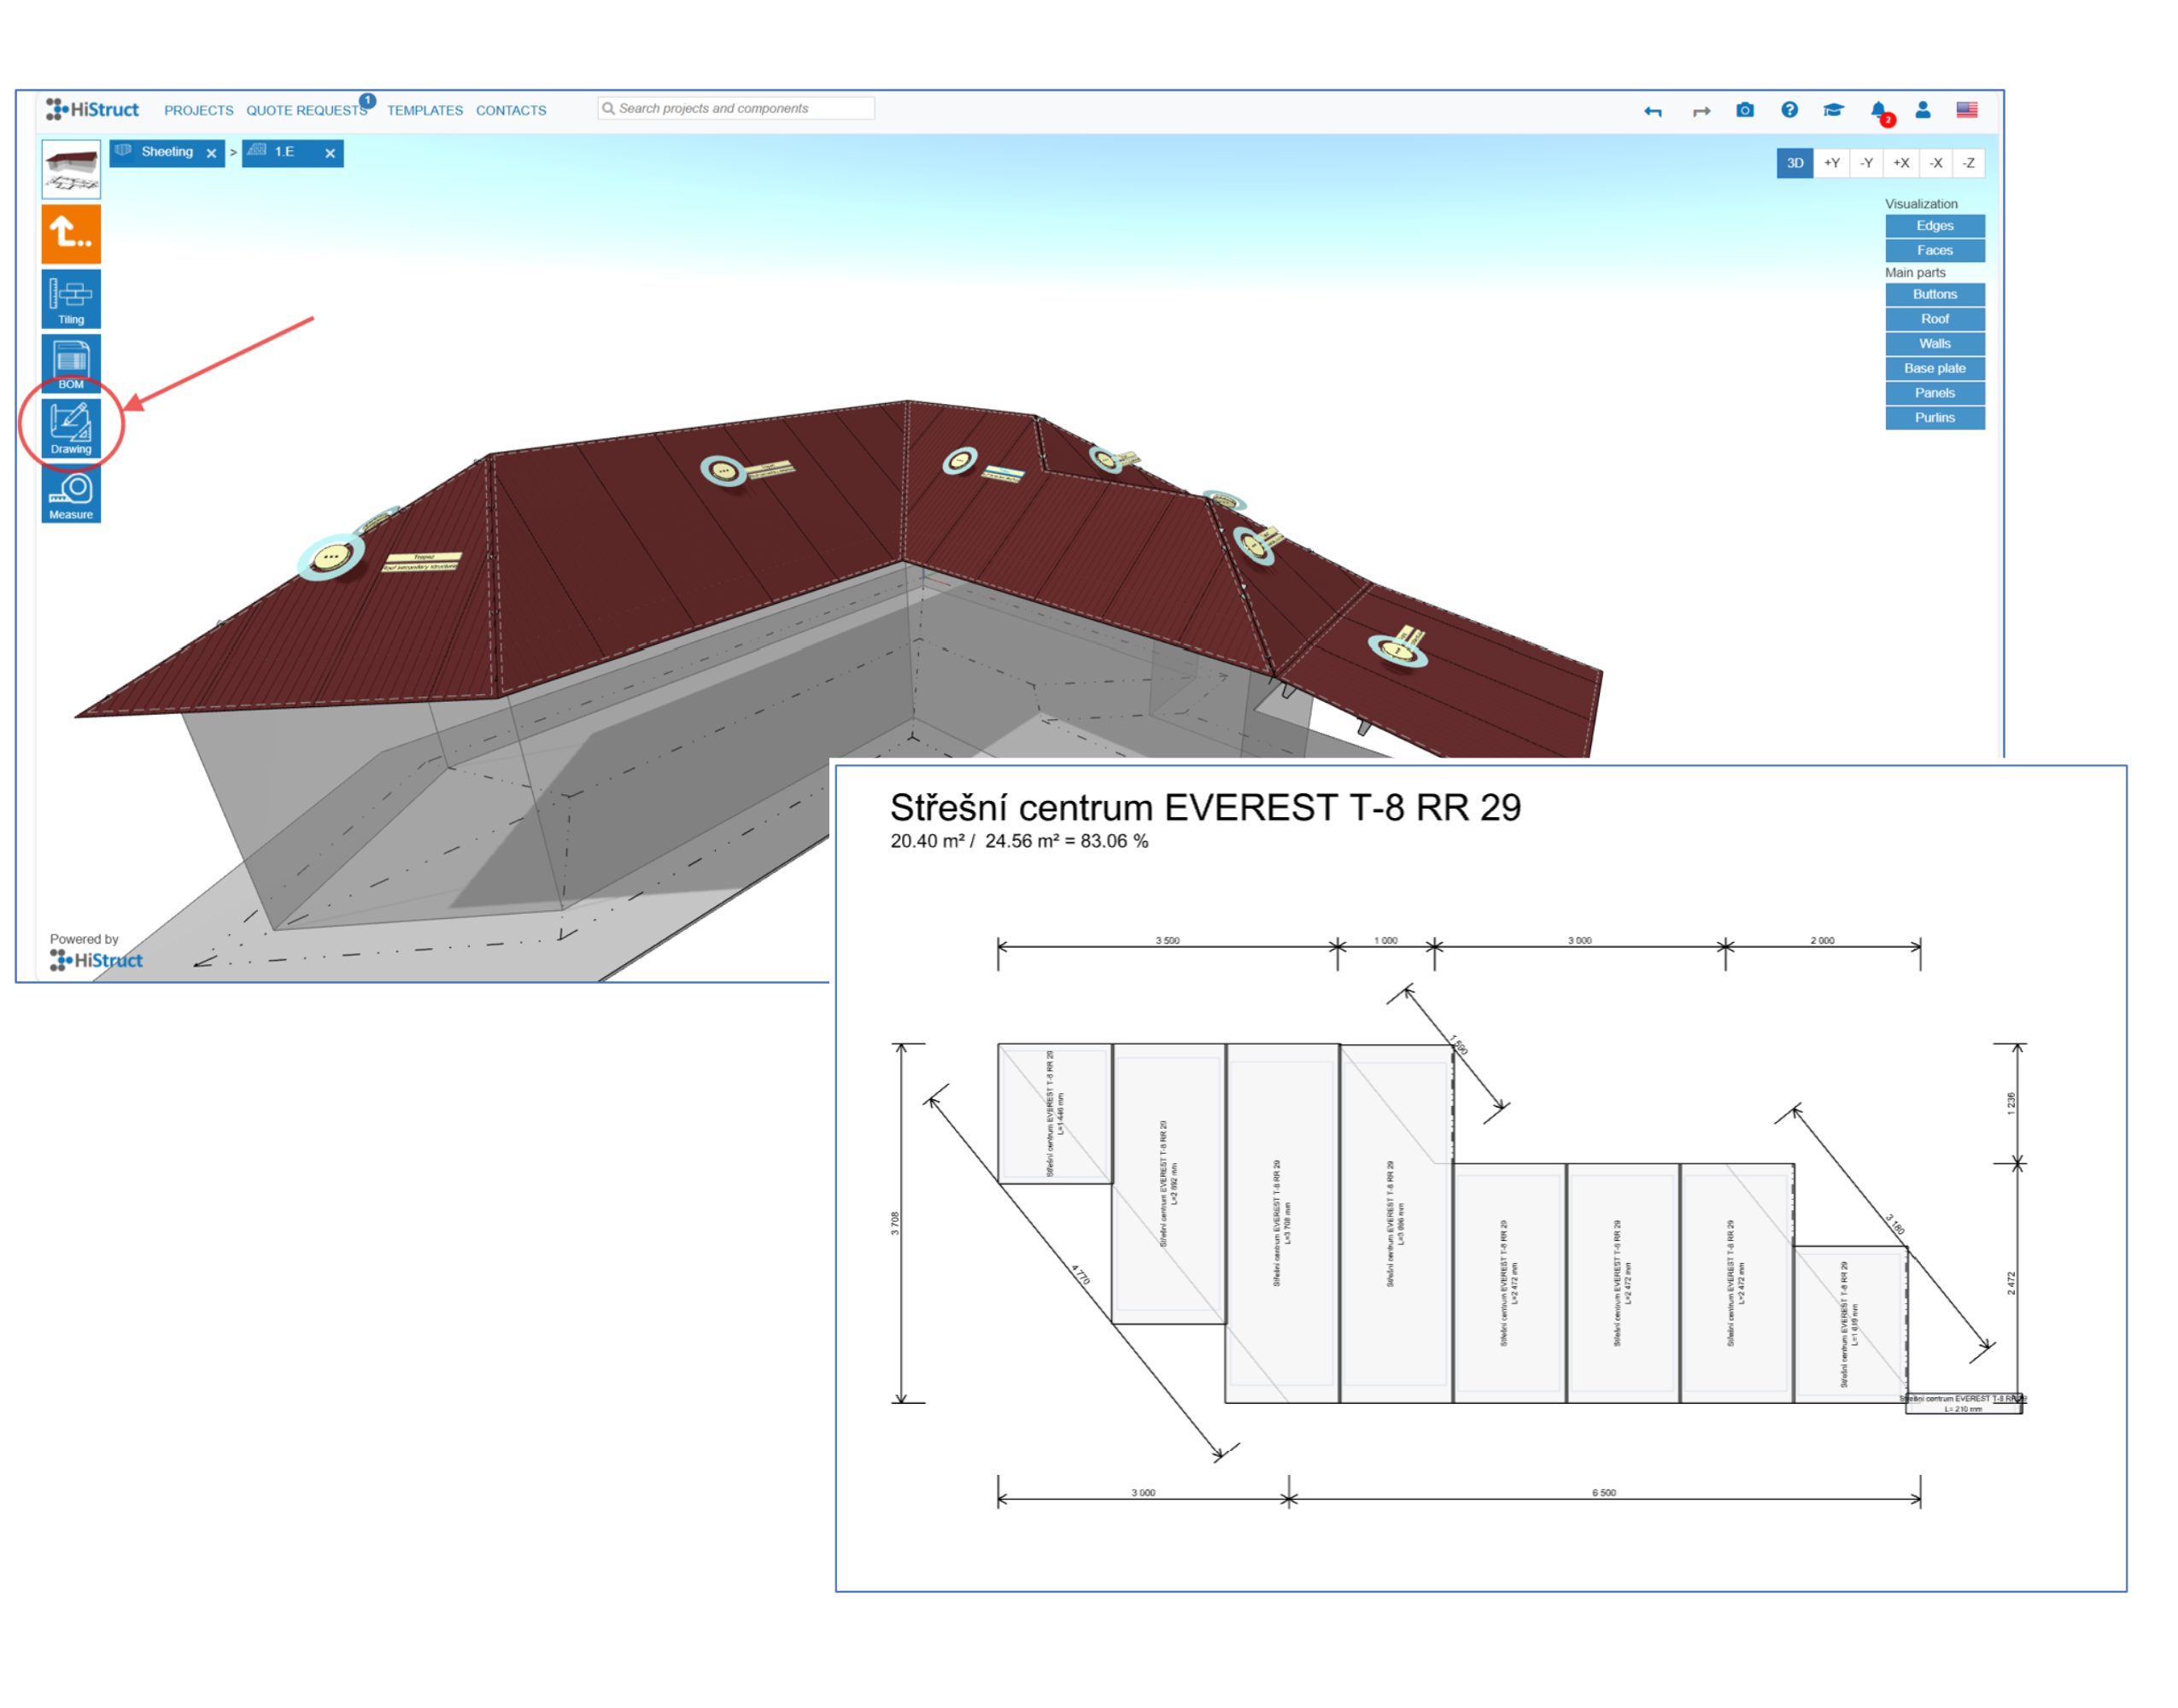Take a screenshot with camera icon
Screen dimensions: 2178x1708
point(1745,110)
